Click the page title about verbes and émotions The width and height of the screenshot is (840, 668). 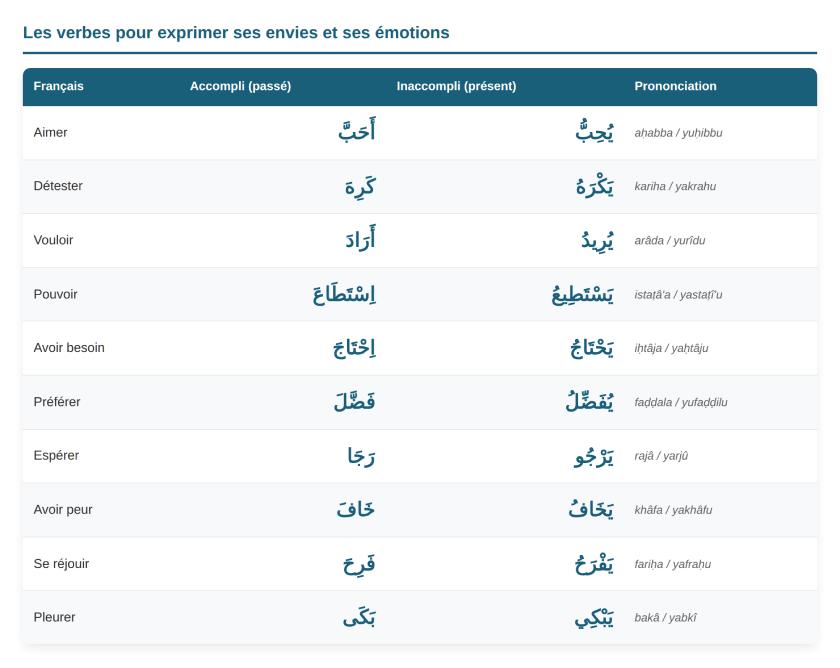[236, 33]
